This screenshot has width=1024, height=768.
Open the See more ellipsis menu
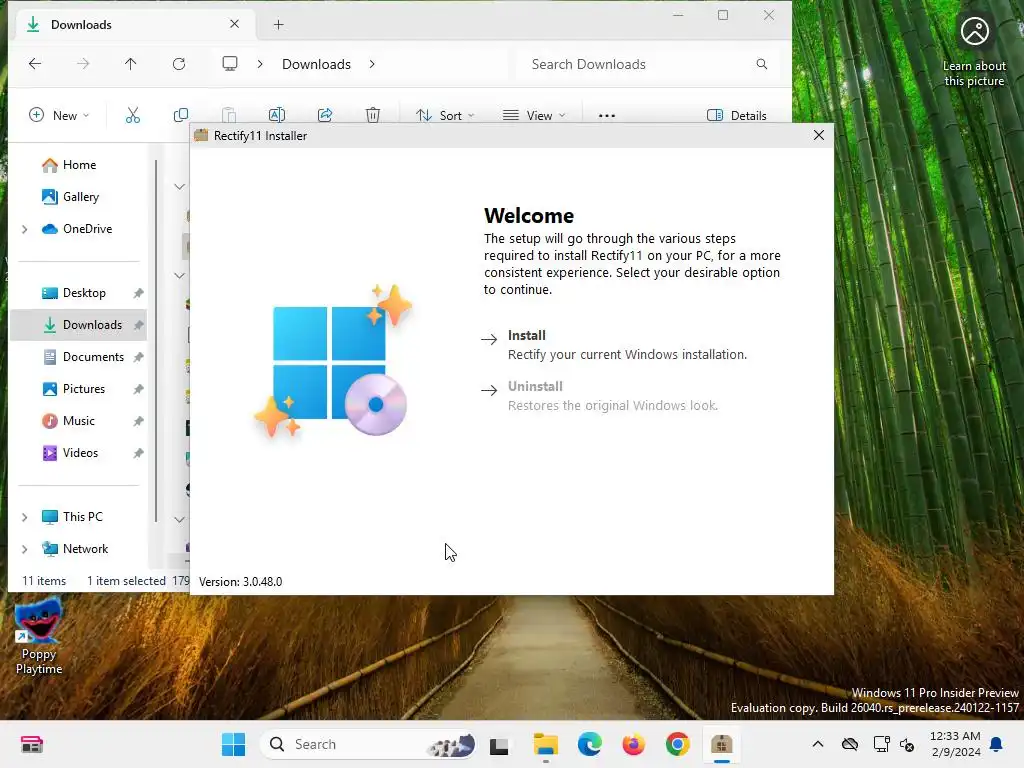point(607,116)
